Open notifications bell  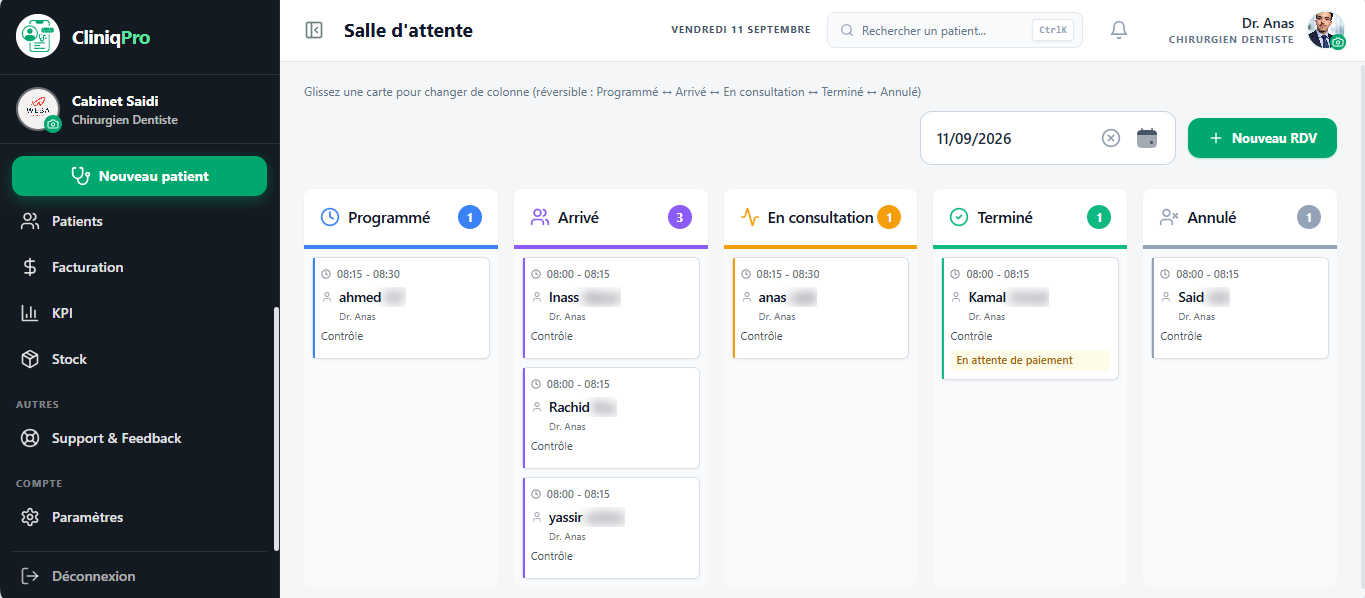click(1119, 30)
